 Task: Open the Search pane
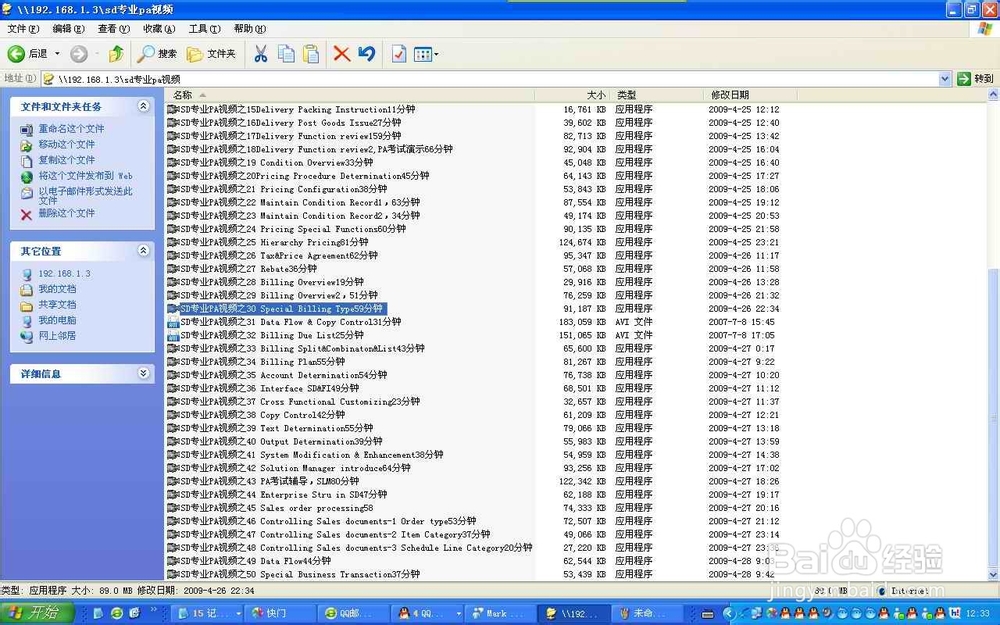tap(157, 54)
